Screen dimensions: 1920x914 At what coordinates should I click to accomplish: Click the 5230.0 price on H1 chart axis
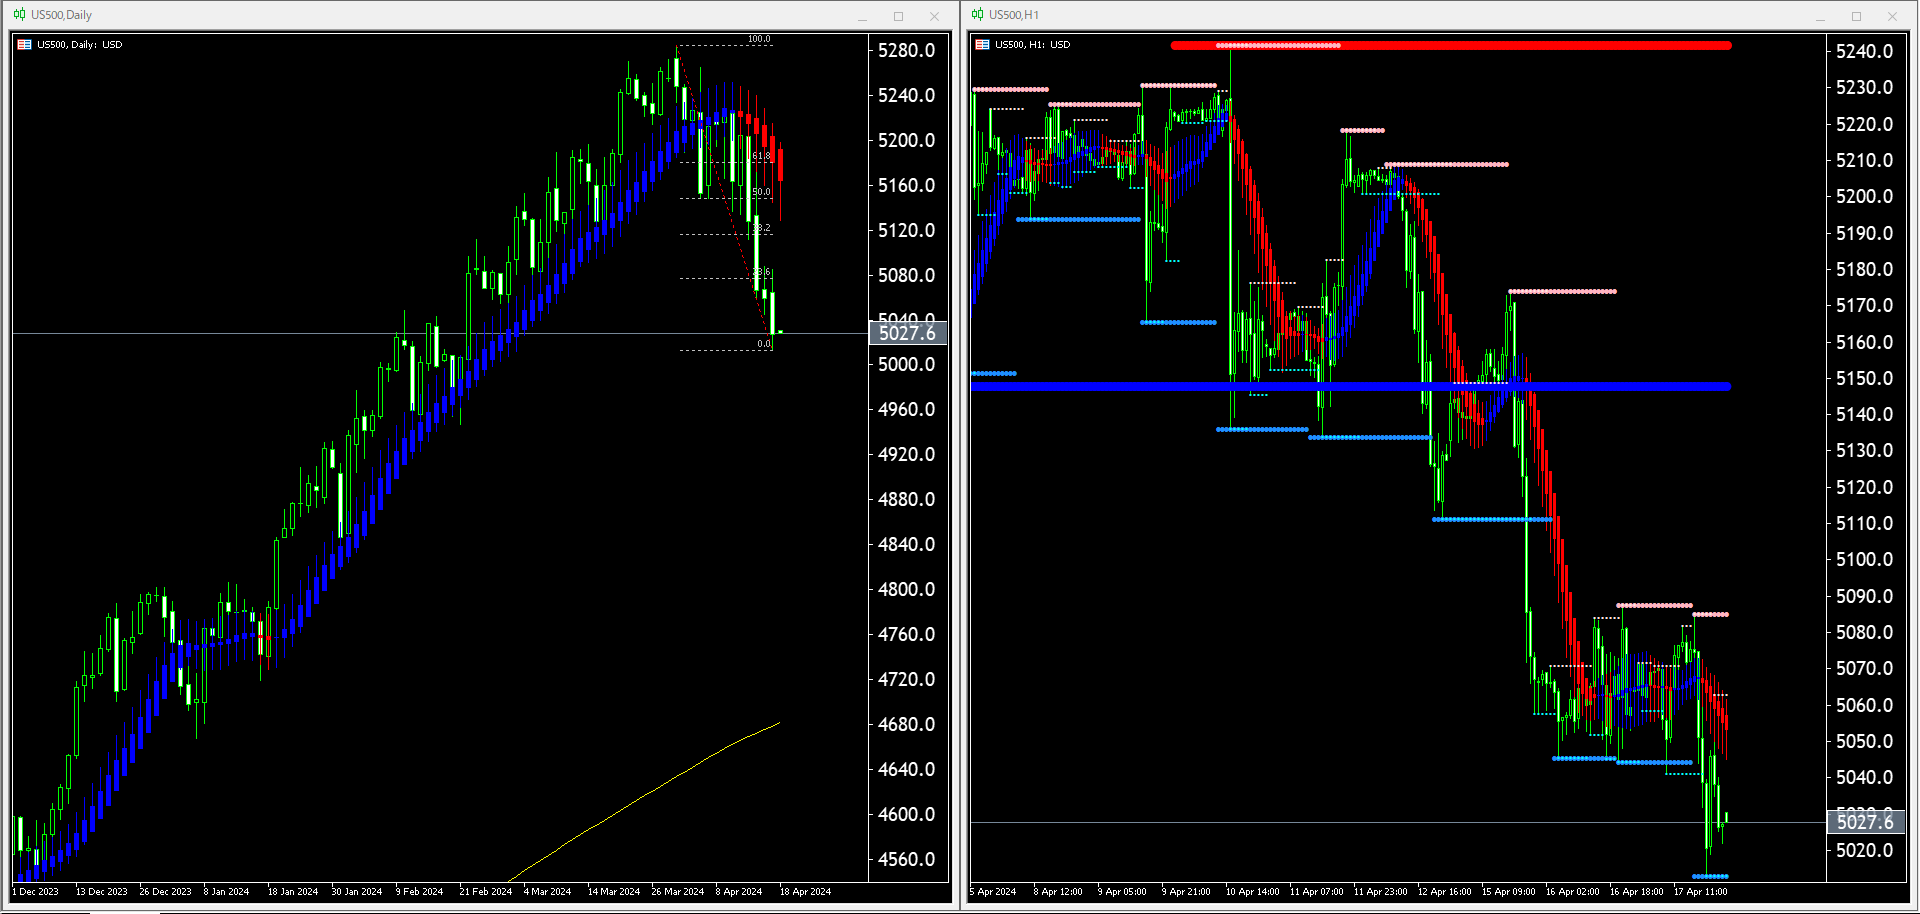click(x=1864, y=88)
